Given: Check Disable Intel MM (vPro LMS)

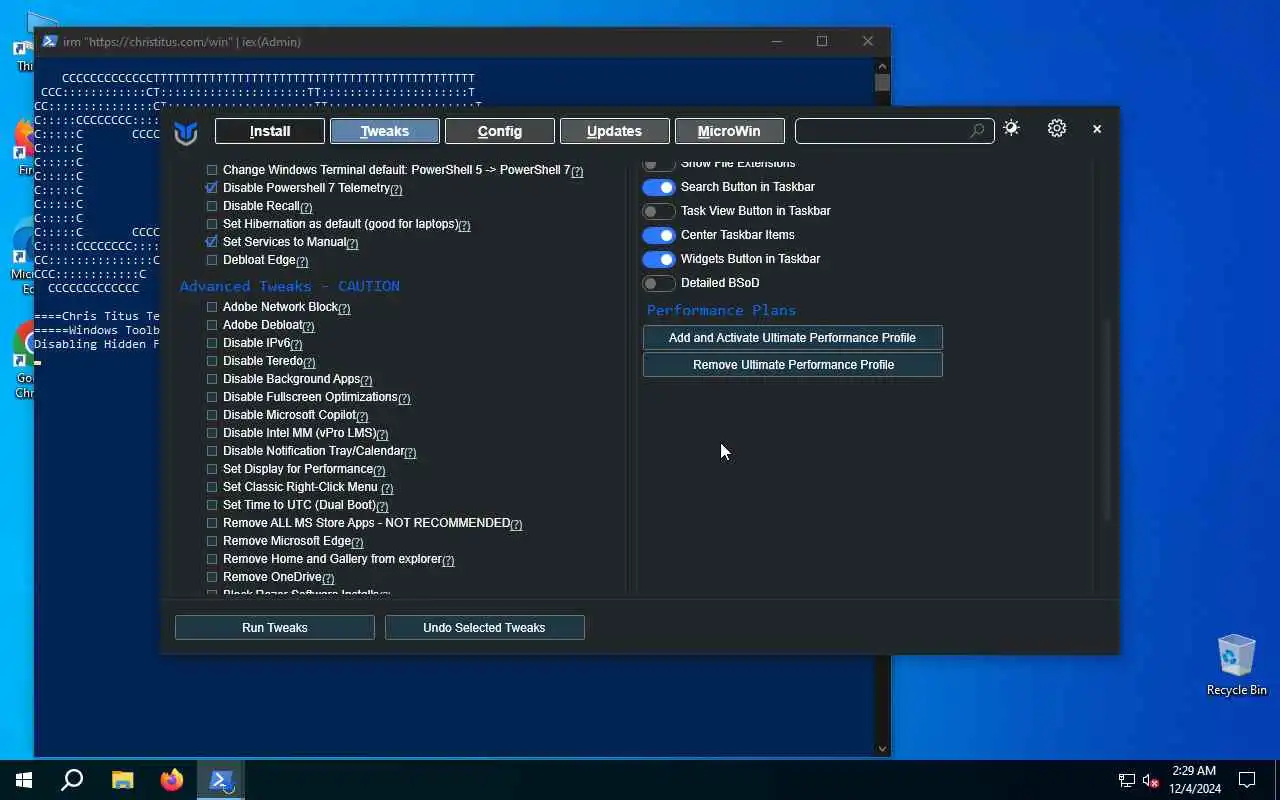Looking at the screenshot, I should (x=212, y=433).
